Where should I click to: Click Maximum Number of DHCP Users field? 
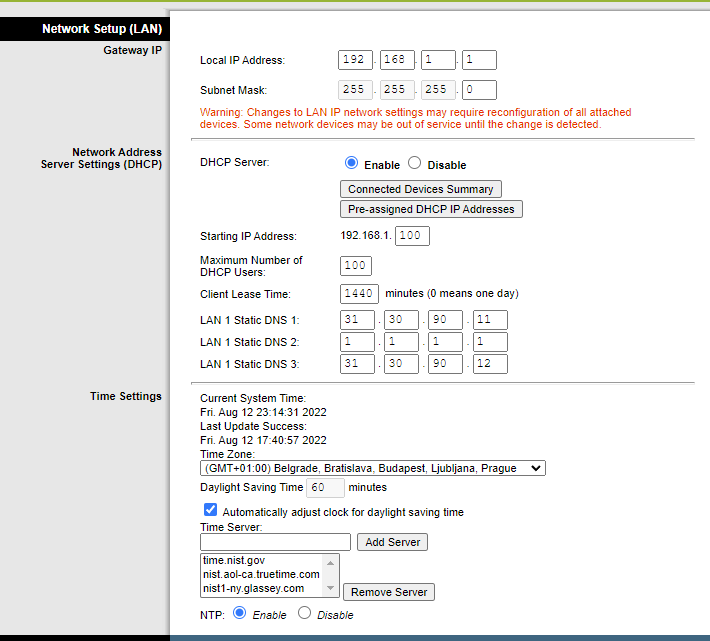356,266
